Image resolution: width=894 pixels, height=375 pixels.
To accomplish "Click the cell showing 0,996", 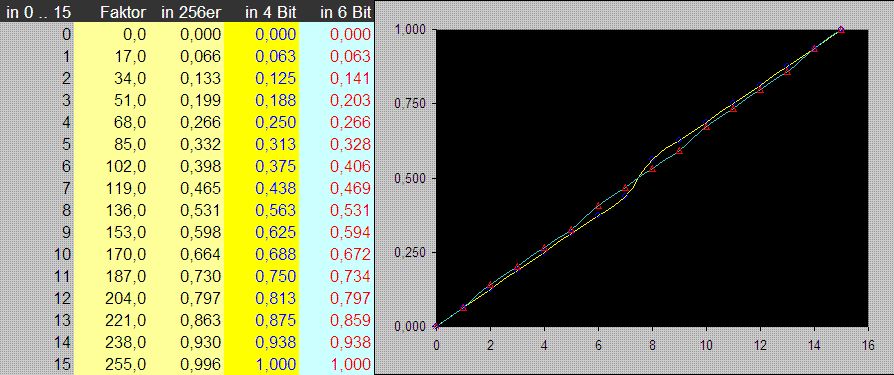I will pos(201,365).
